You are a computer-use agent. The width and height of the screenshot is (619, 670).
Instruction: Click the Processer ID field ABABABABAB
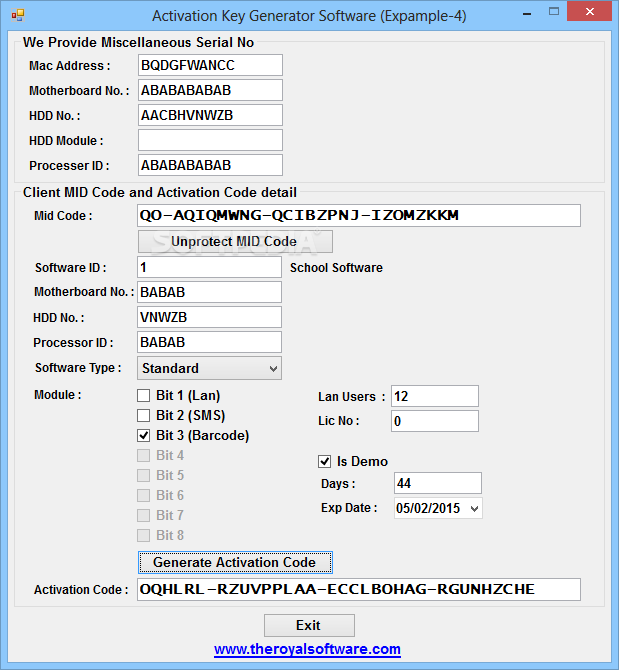coord(210,165)
